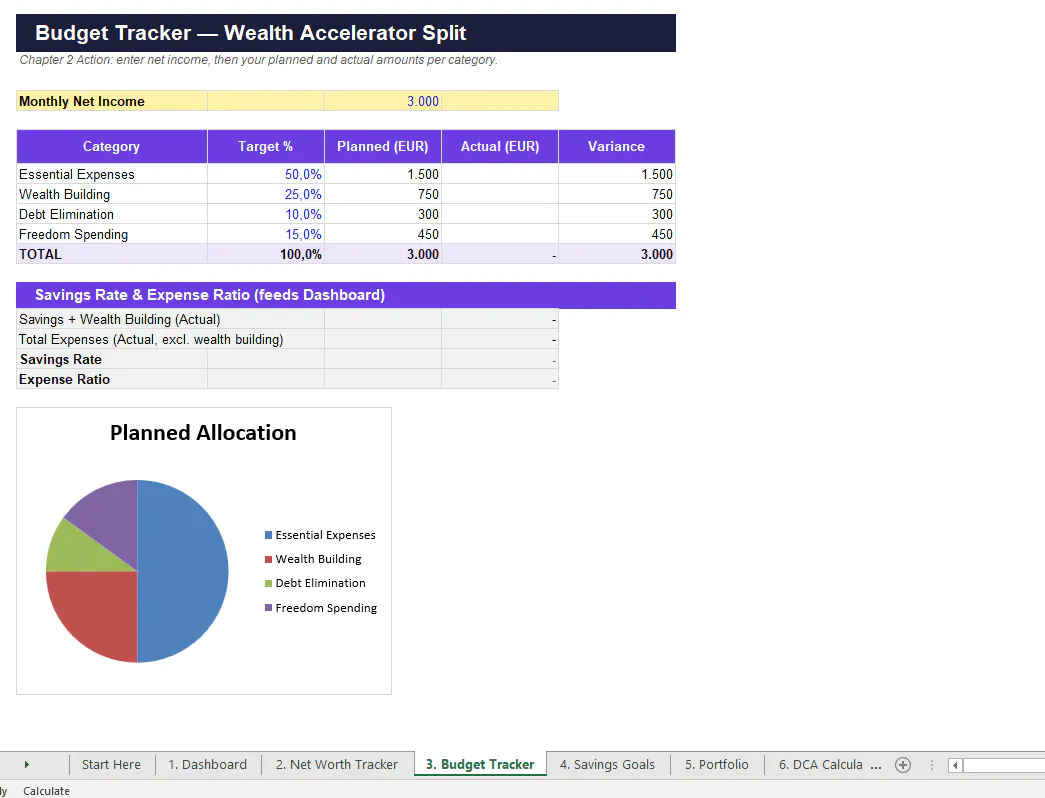Select the Category column header
The height and width of the screenshot is (798, 1045).
[111, 147]
